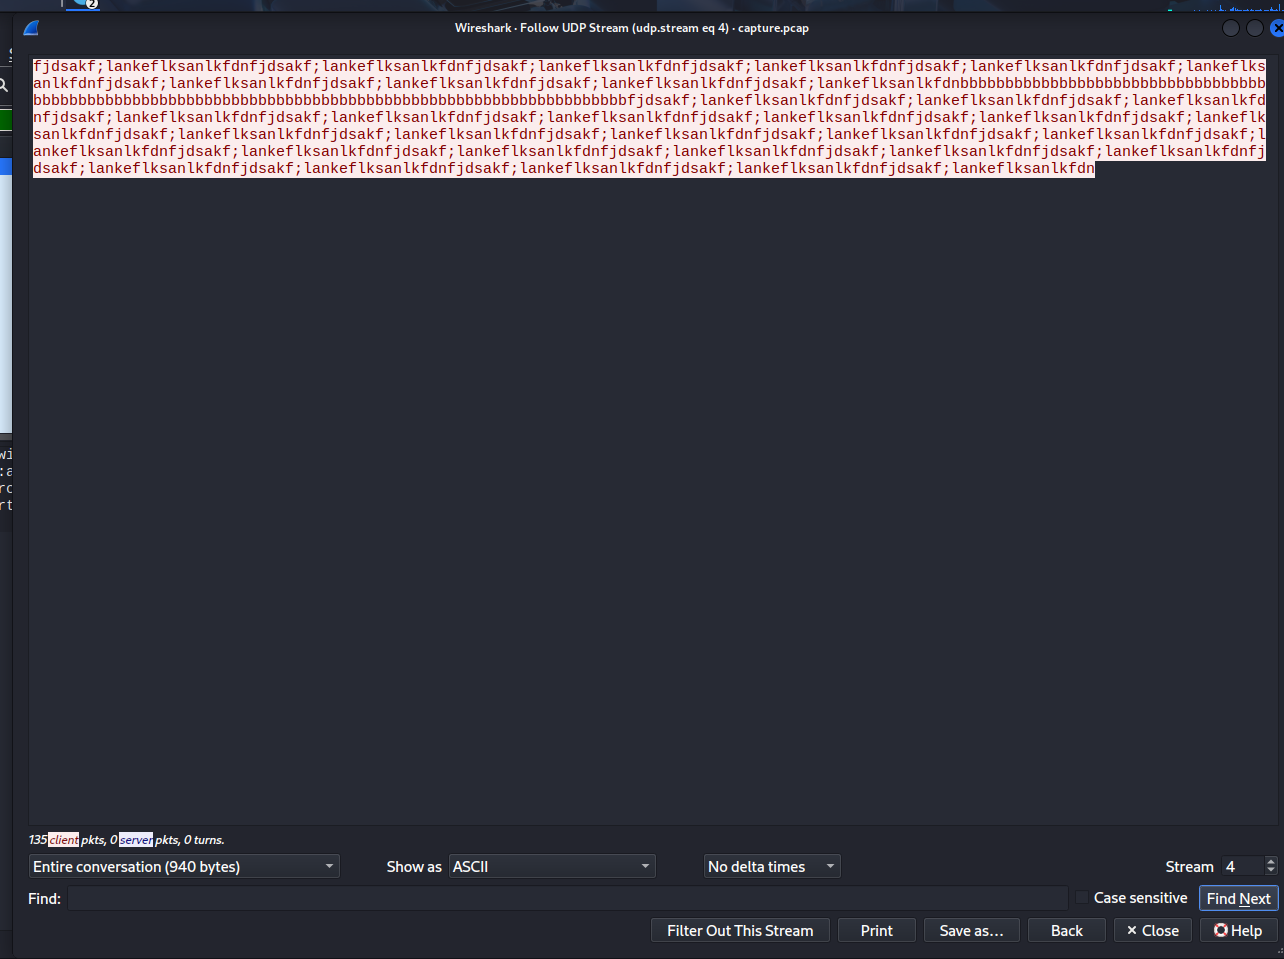Click the blue window close icon
Screen dimensions: 1284x959
(x=1276, y=28)
